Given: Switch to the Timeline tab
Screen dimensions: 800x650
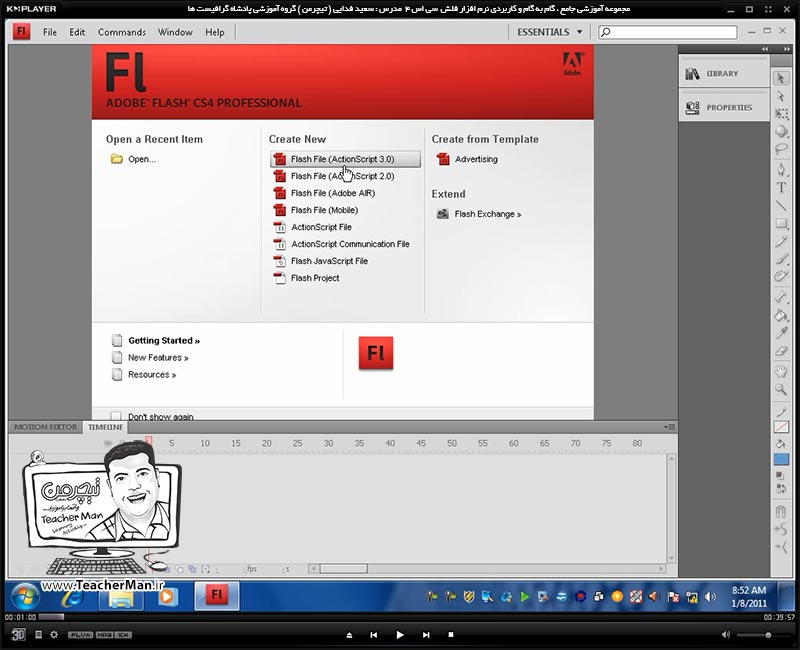Looking at the screenshot, I should (x=105, y=427).
